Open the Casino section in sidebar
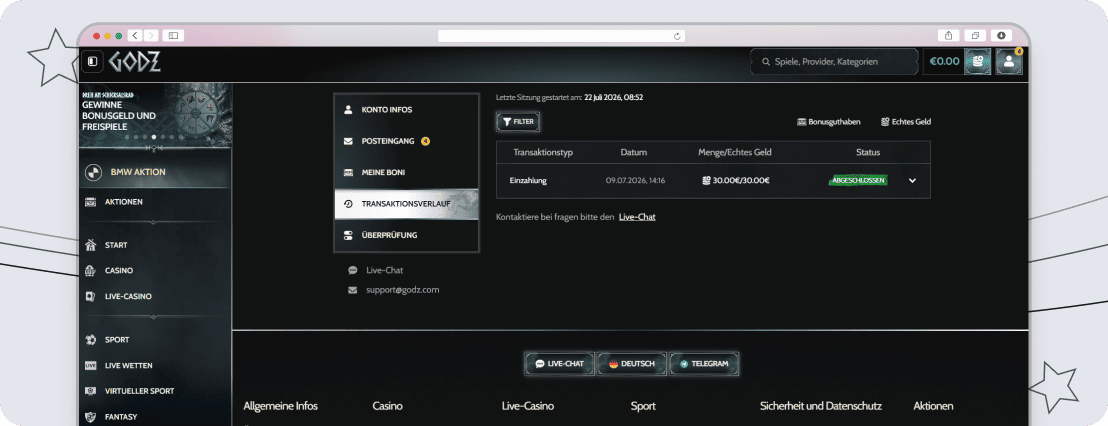 [x=119, y=271]
